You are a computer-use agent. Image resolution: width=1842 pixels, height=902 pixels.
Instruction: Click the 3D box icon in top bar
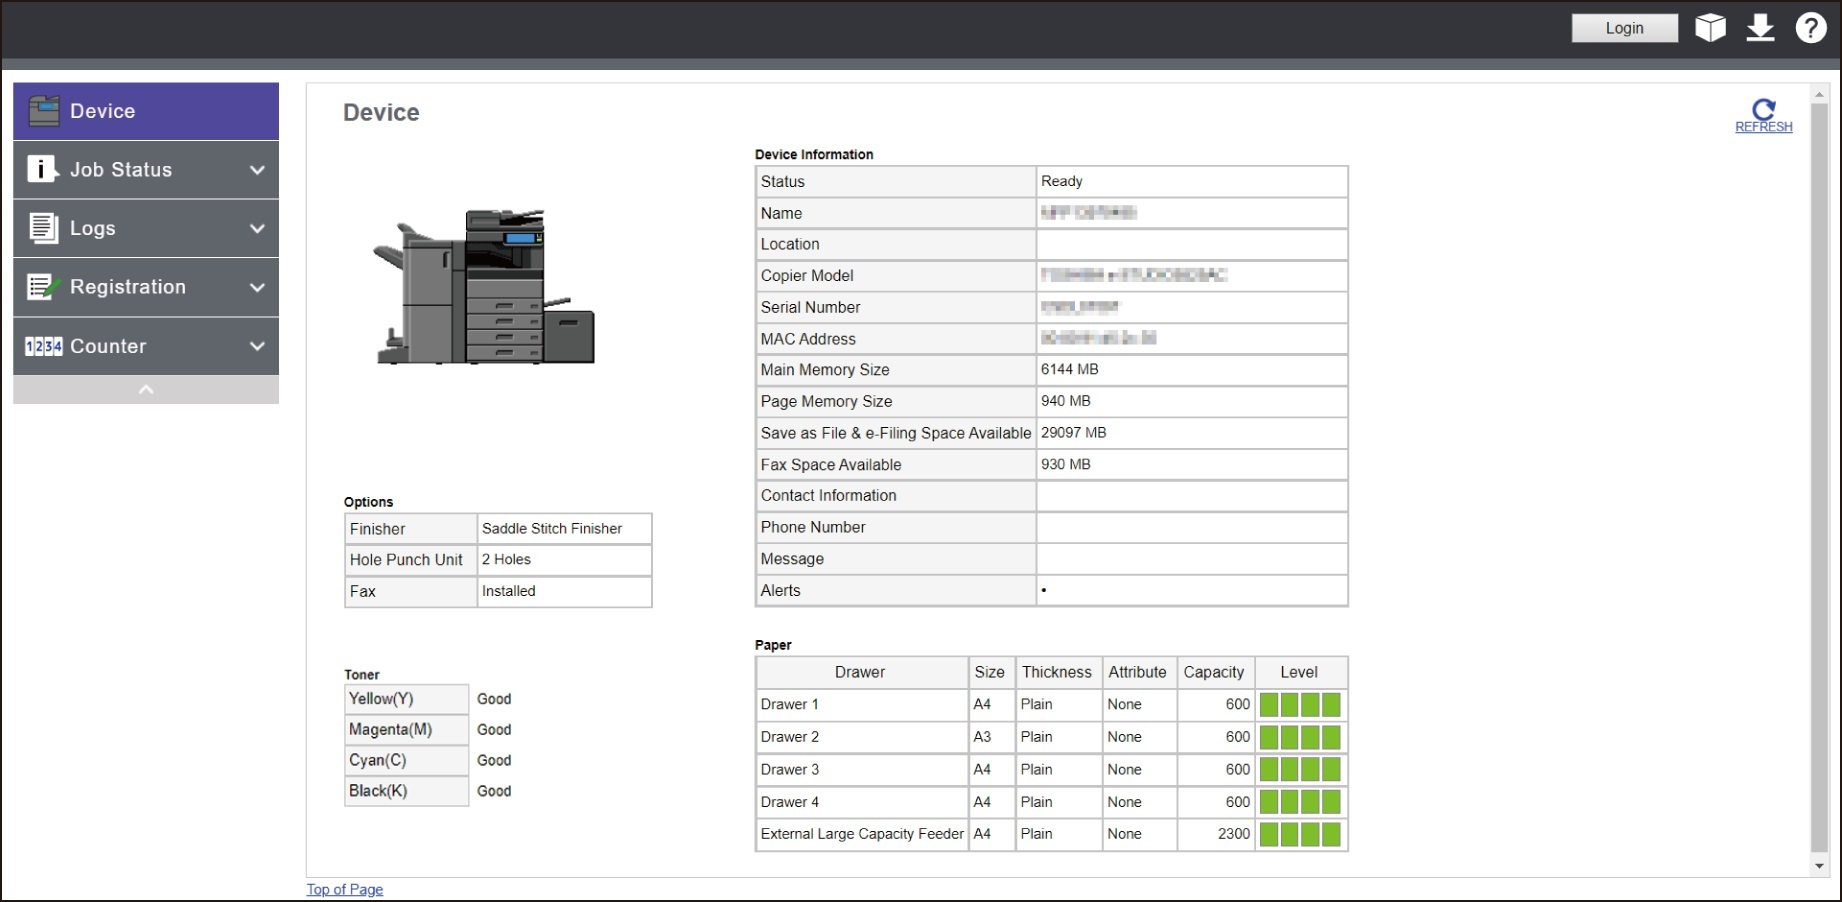click(x=1710, y=28)
